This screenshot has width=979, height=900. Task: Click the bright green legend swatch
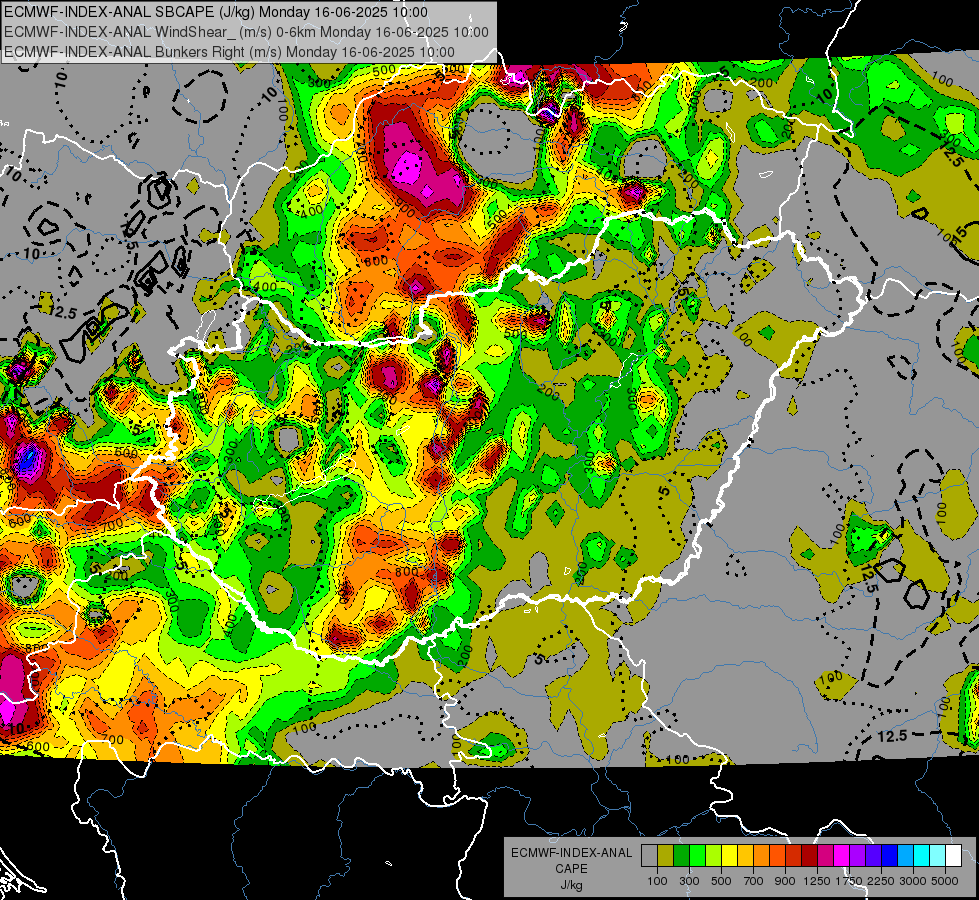[x=697, y=856]
